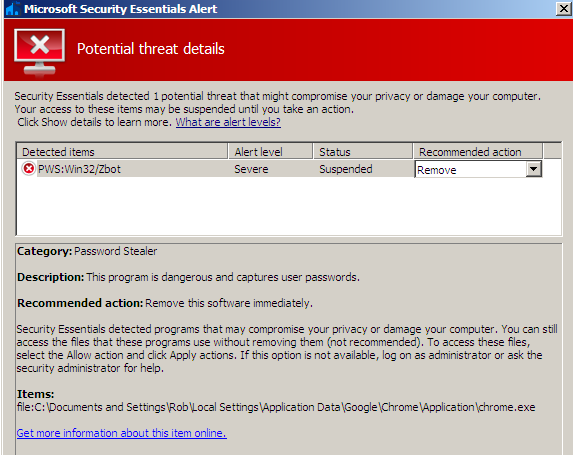Click the Severe alert level cell
This screenshot has width=573, height=455.
(x=251, y=169)
